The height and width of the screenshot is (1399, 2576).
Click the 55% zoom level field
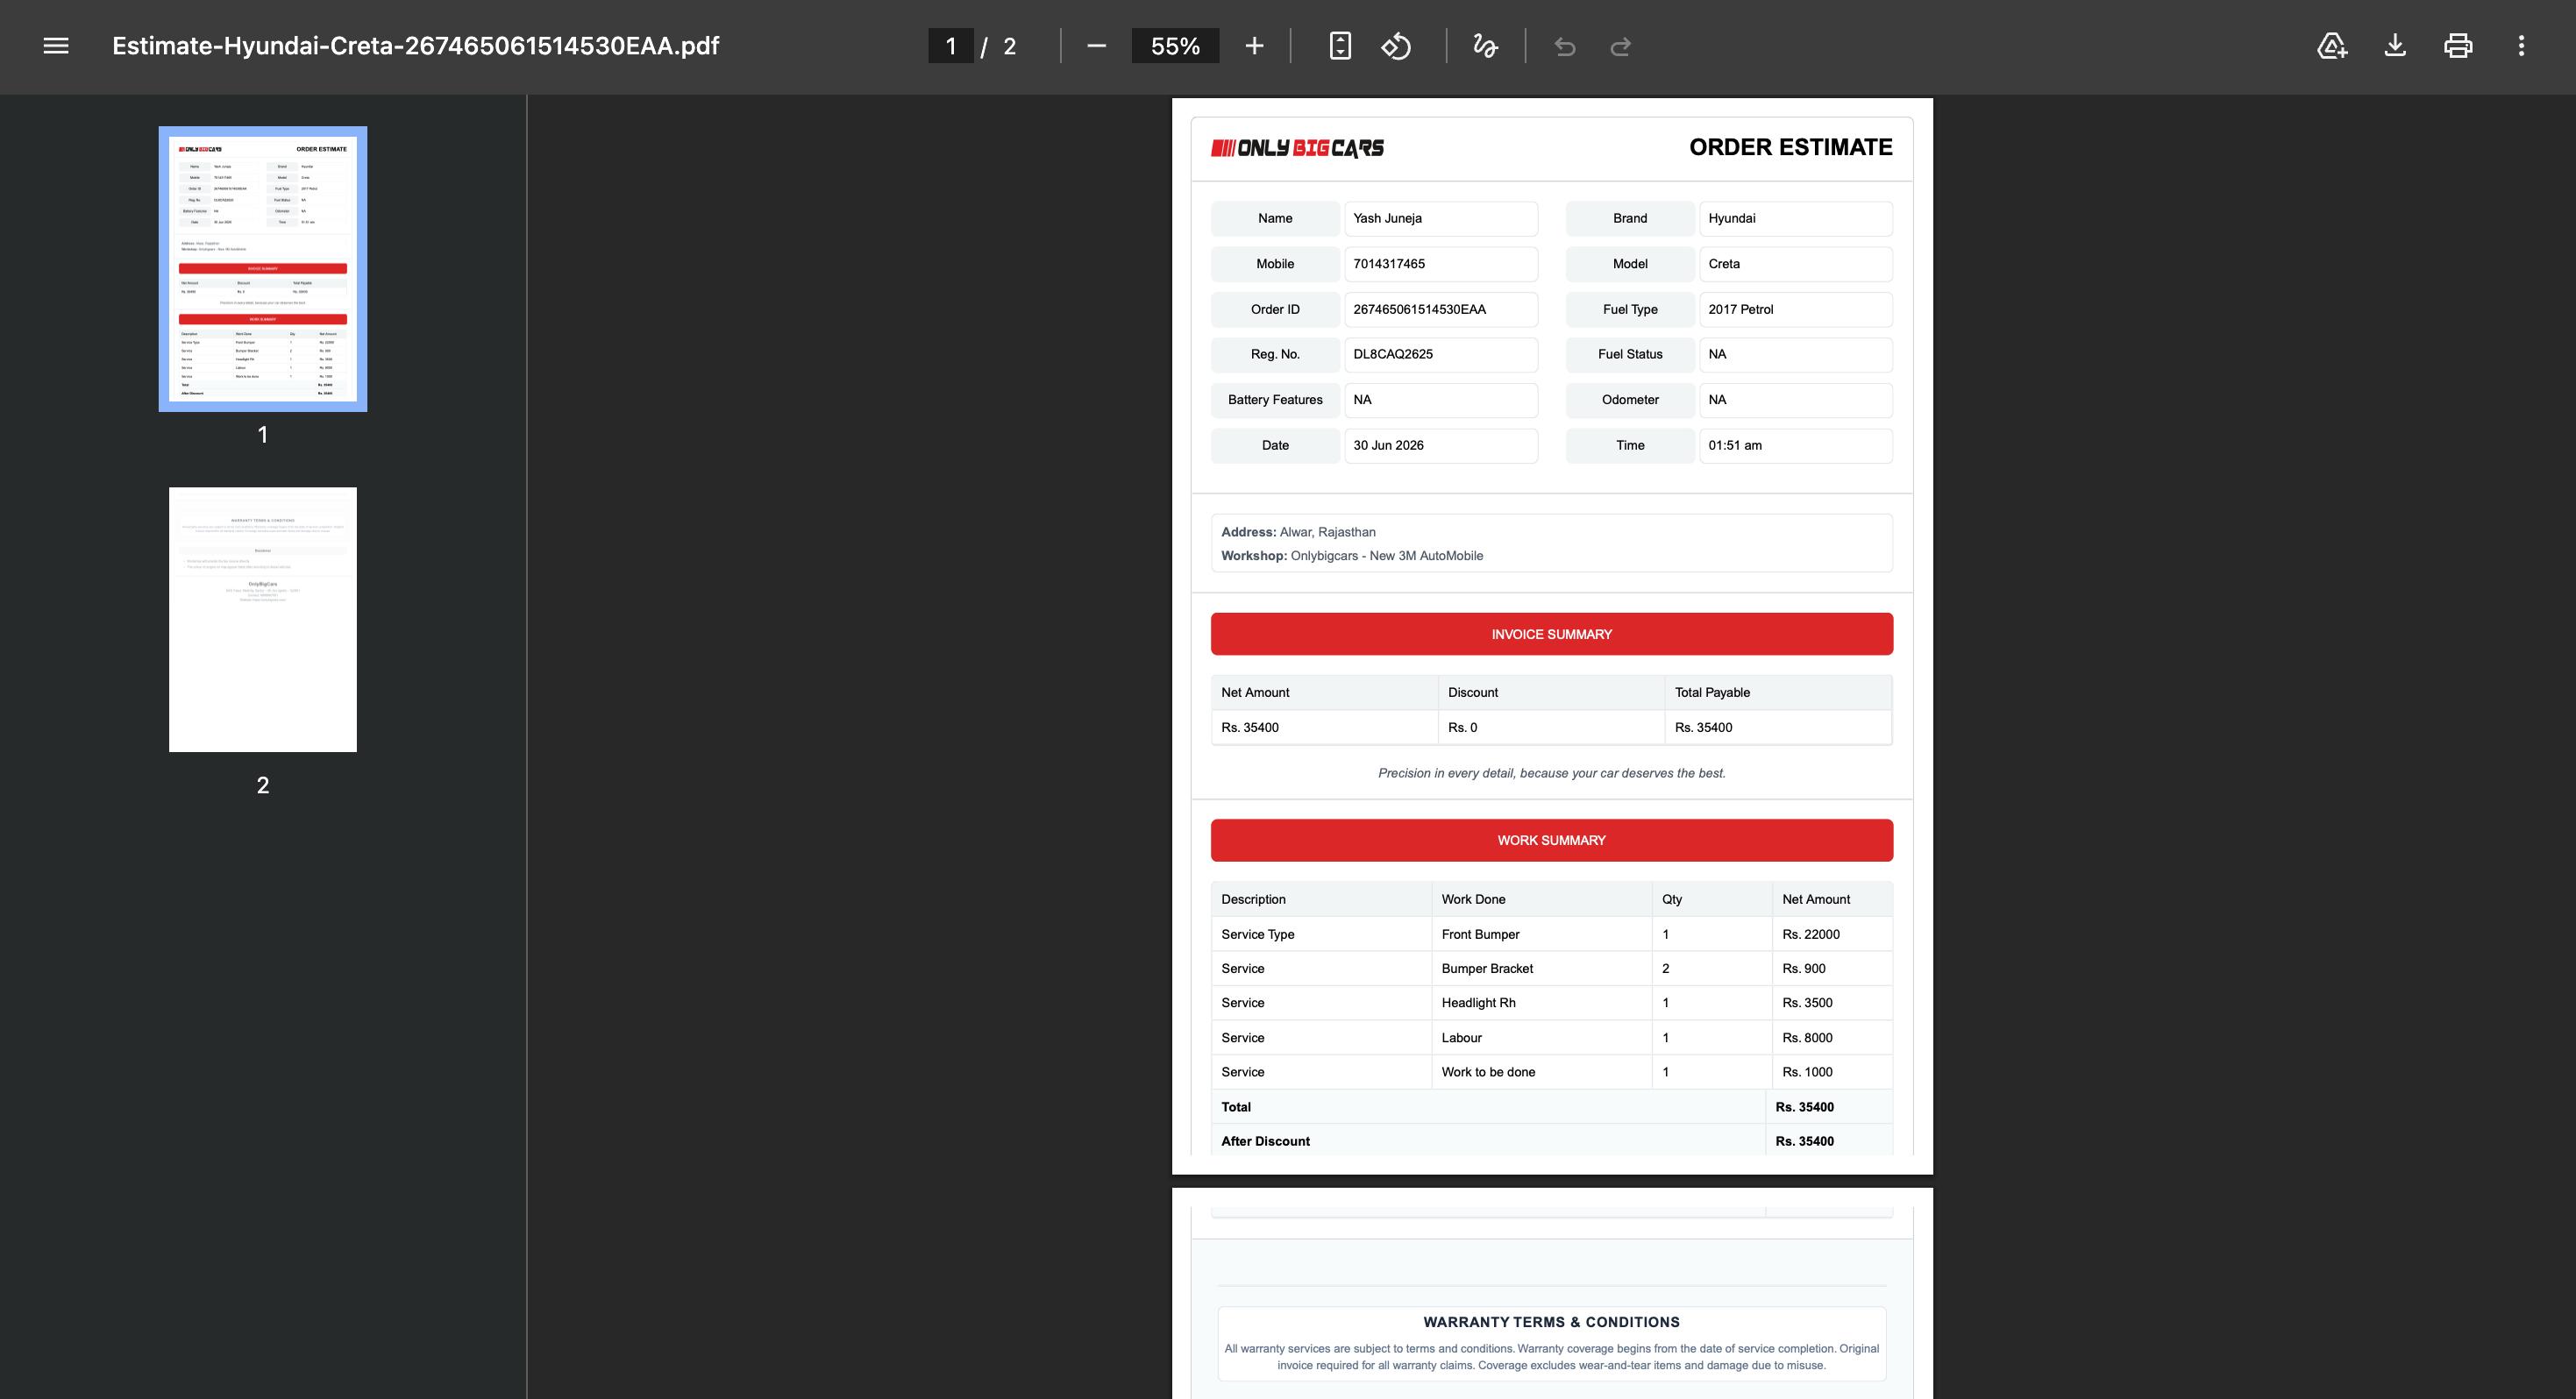(x=1175, y=46)
